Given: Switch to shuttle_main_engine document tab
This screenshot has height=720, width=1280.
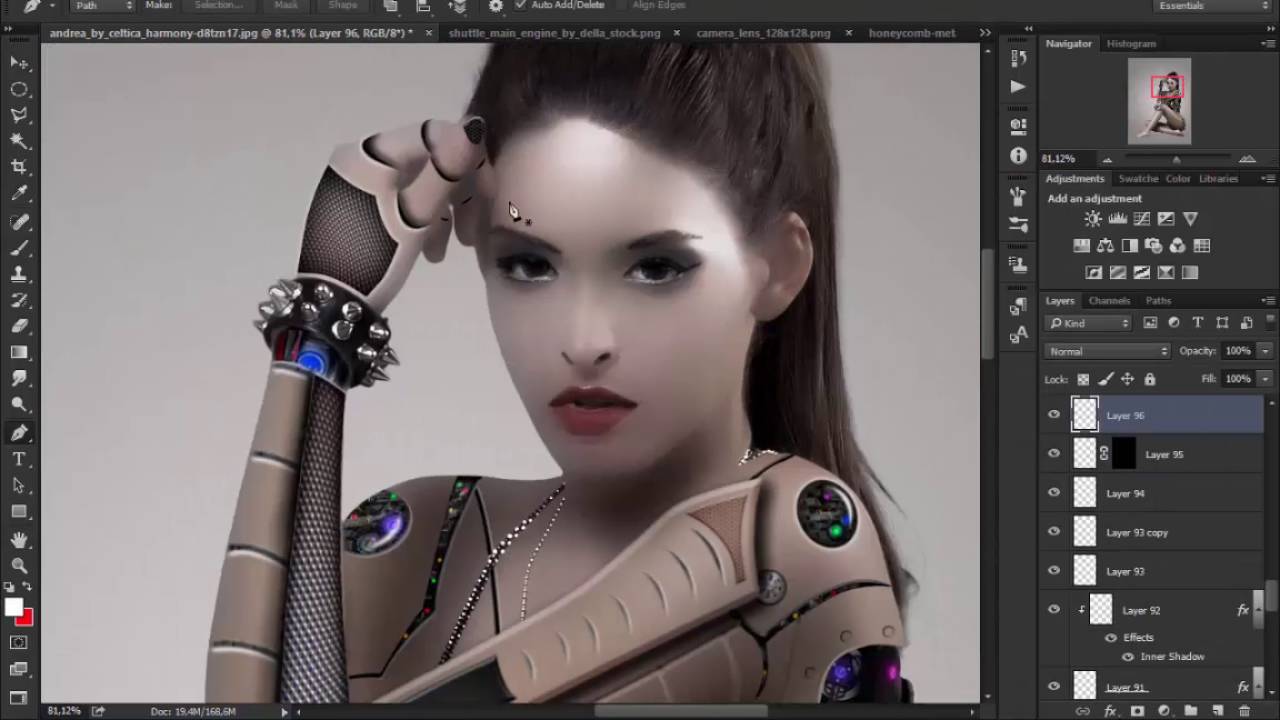Looking at the screenshot, I should click(554, 33).
